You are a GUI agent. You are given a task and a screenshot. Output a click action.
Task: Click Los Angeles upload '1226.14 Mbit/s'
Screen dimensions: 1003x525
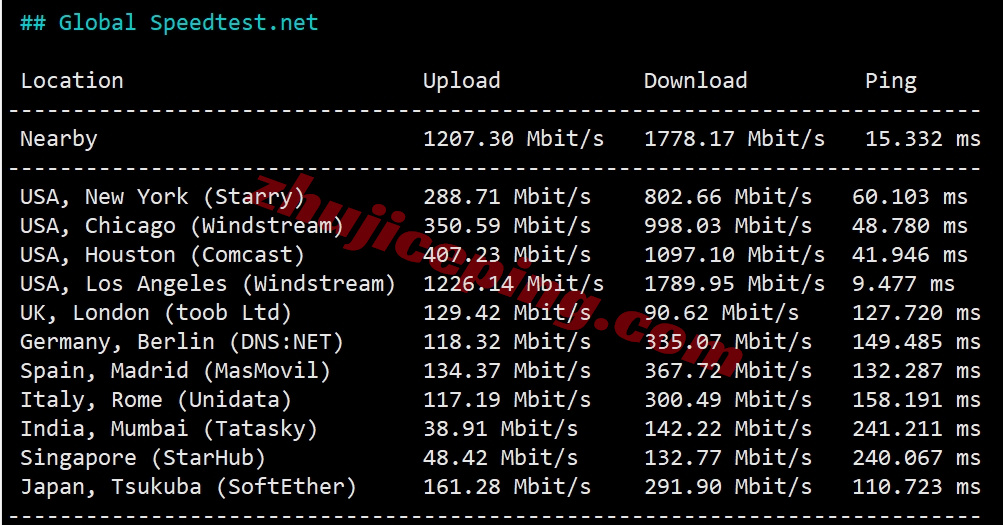pyautogui.click(x=513, y=284)
